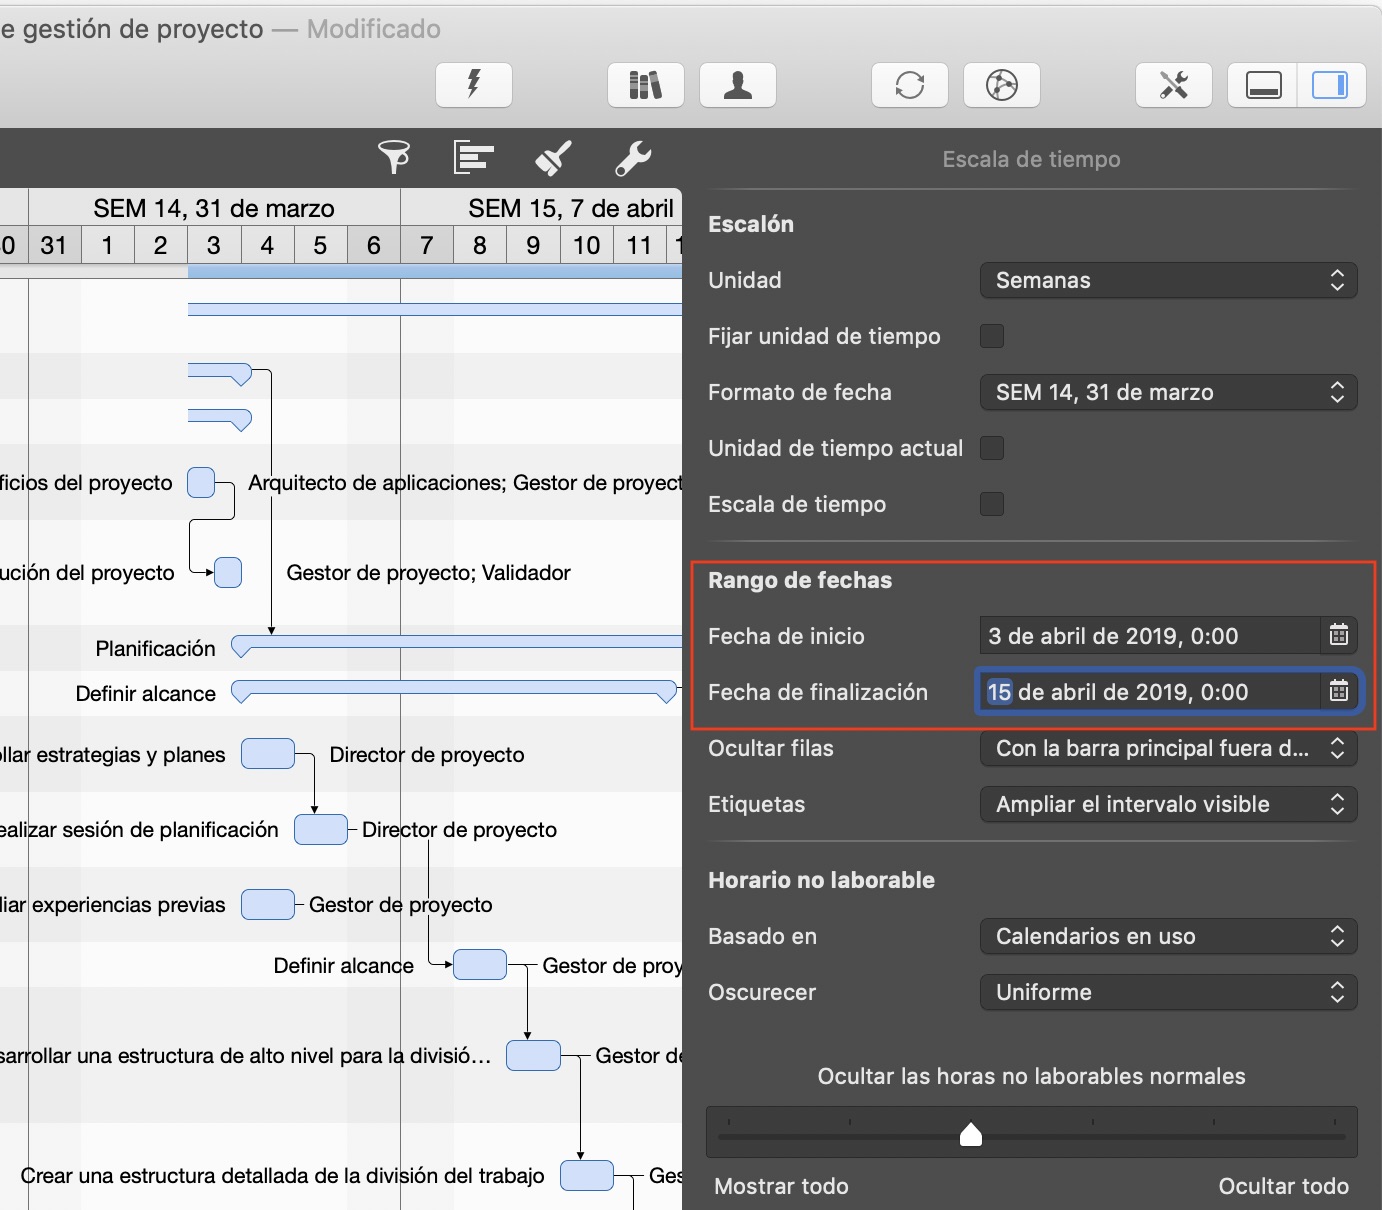
Task: Change the Oscurecer setting from Uniforme
Action: 1167,992
